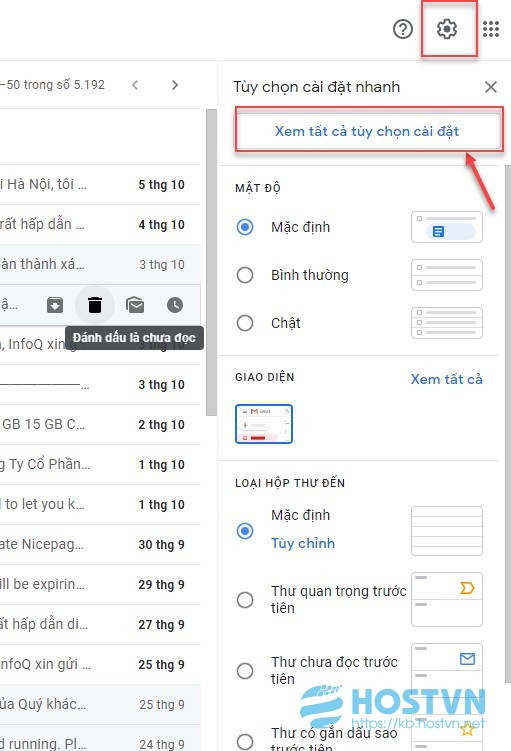Screen dimensions: 511x751
Task: Archive the hovered email with archive icon
Action: pyautogui.click(x=55, y=305)
